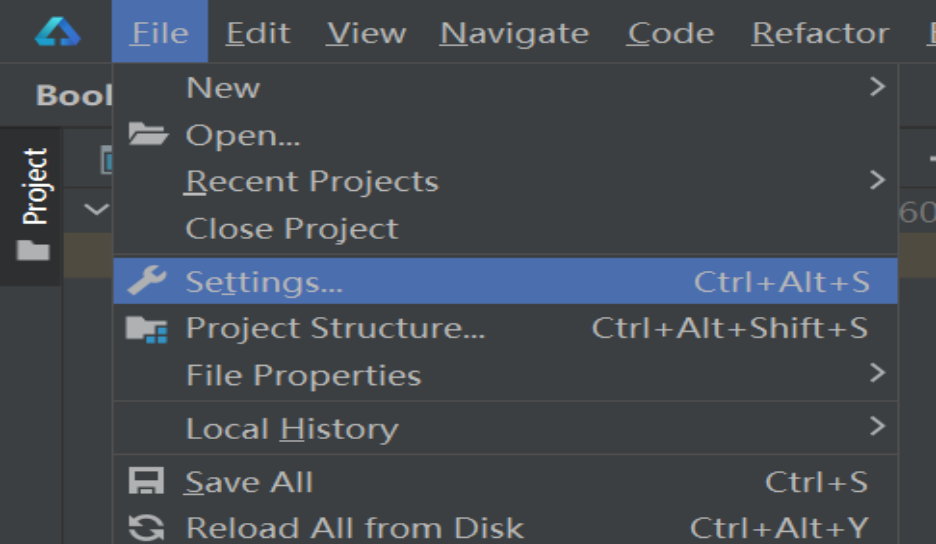Open the Code menu
The image size is (936, 544).
click(x=670, y=33)
